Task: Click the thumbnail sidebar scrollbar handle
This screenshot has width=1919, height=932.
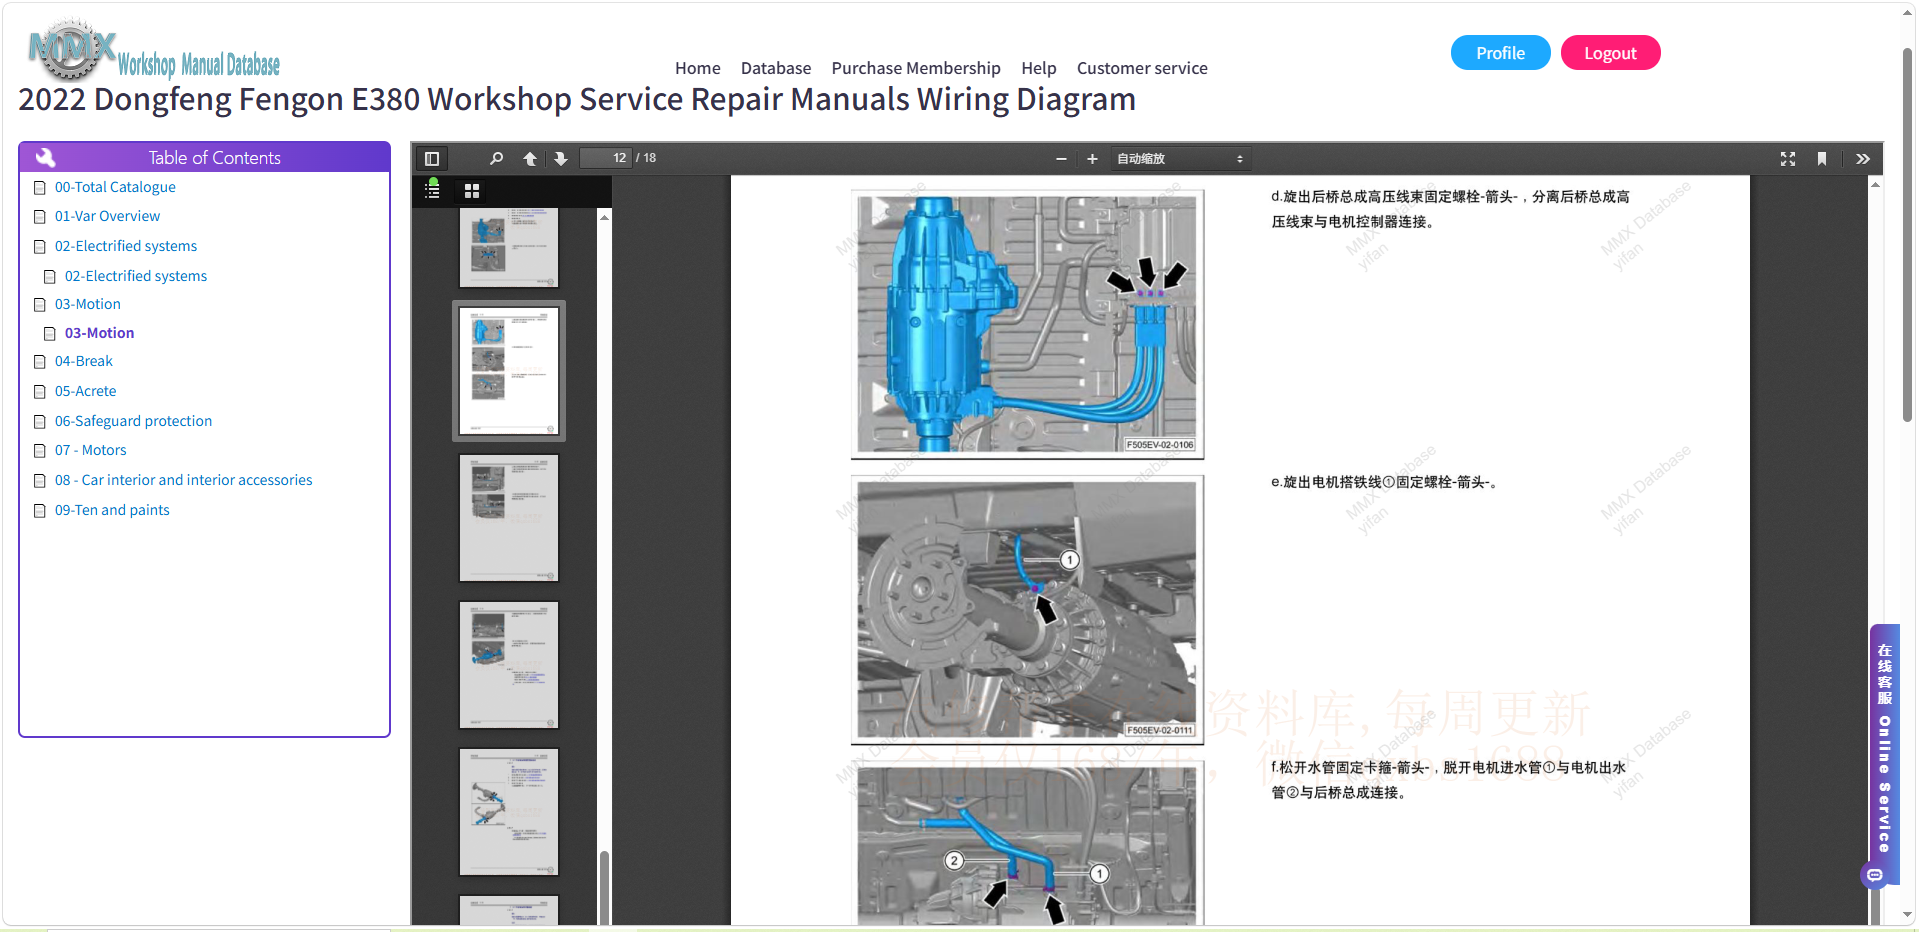Action: (604, 886)
